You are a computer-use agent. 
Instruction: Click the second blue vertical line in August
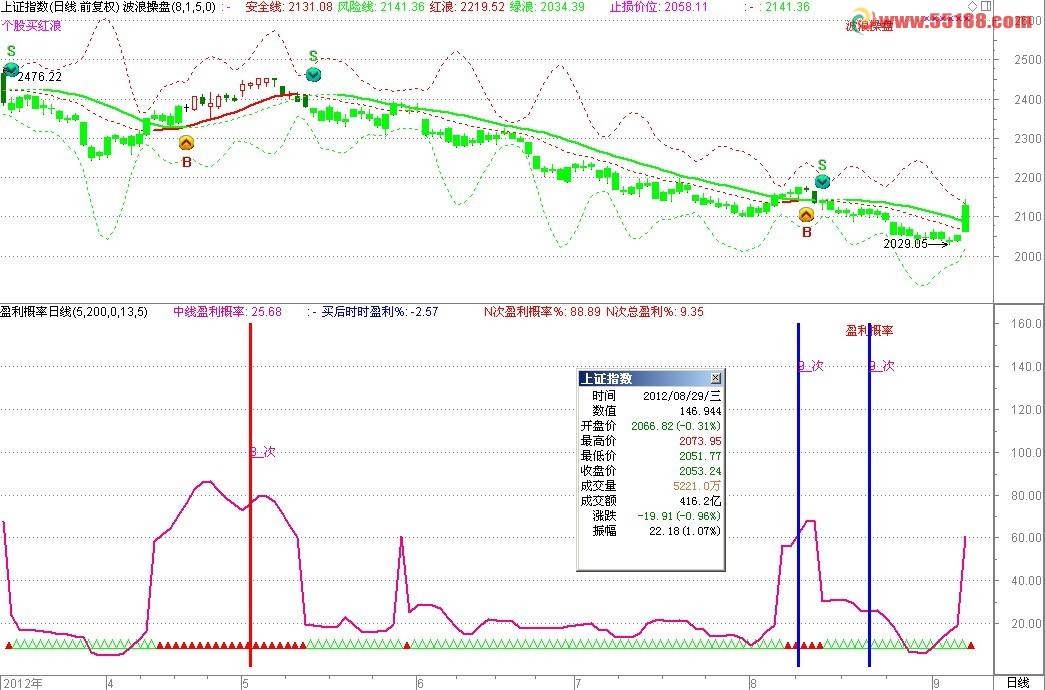[x=870, y=494]
